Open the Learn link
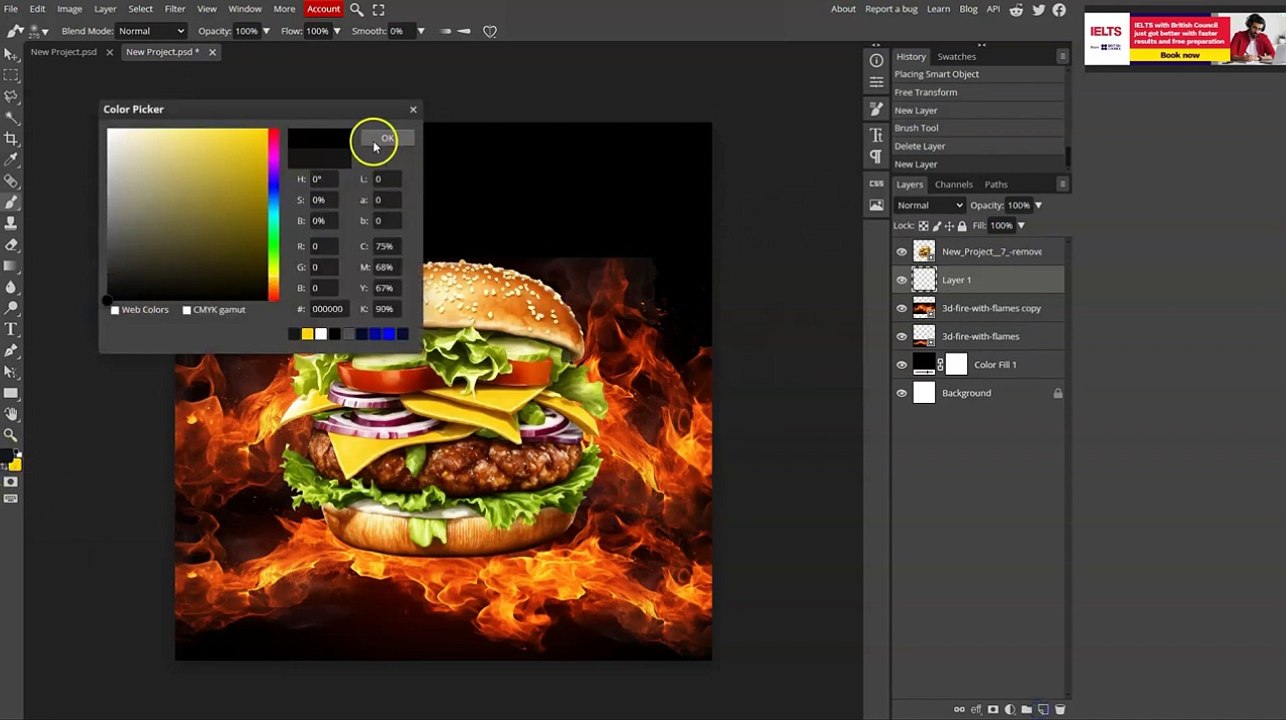The image size is (1286, 720). [x=938, y=9]
